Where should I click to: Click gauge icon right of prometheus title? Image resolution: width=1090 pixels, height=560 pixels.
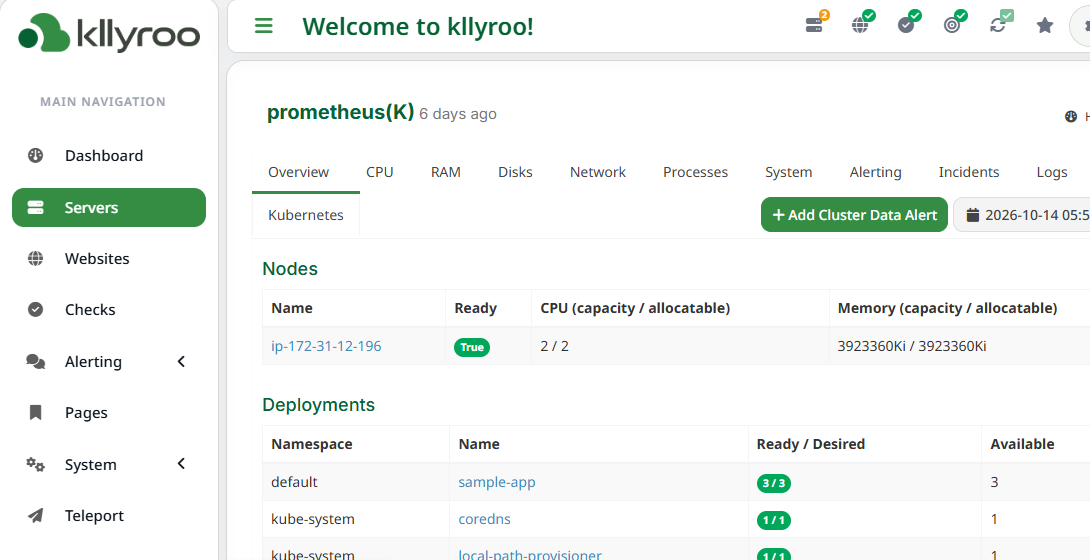tap(1071, 116)
